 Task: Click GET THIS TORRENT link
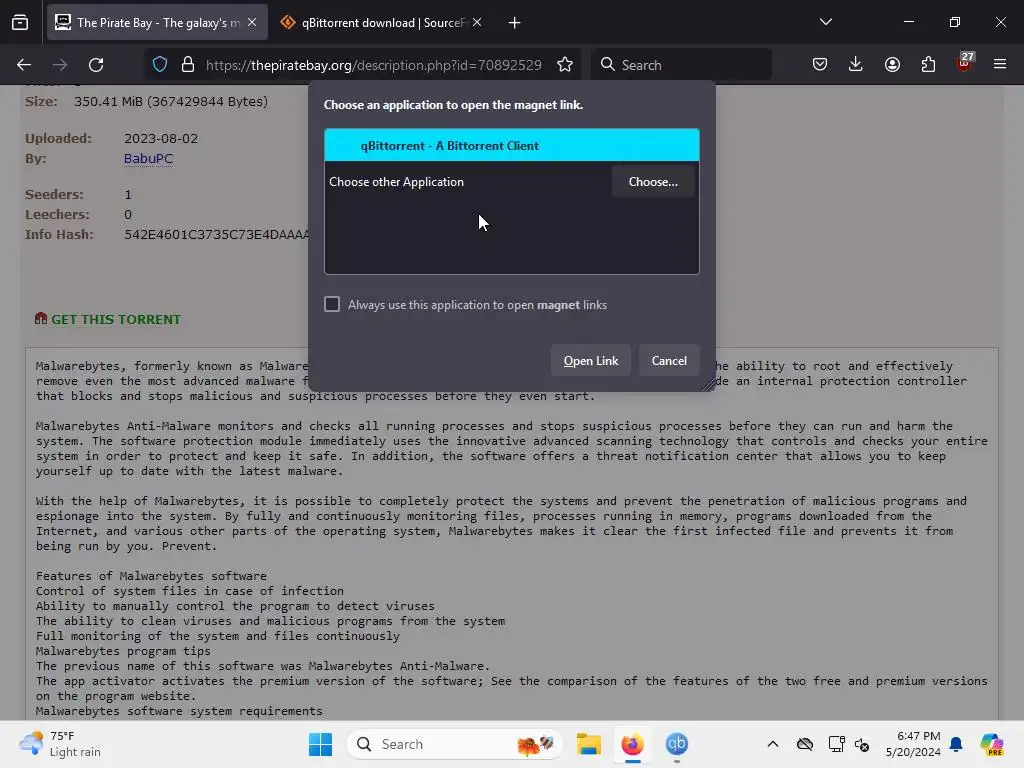point(116,319)
